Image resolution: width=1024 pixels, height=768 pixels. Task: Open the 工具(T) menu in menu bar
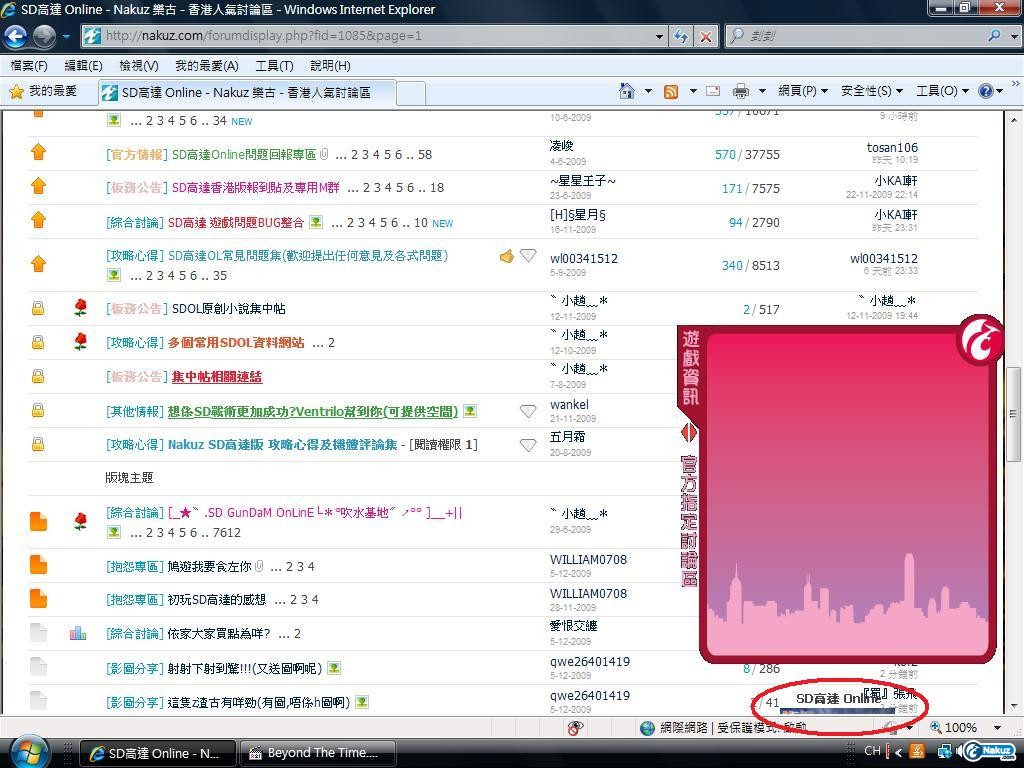click(273, 66)
